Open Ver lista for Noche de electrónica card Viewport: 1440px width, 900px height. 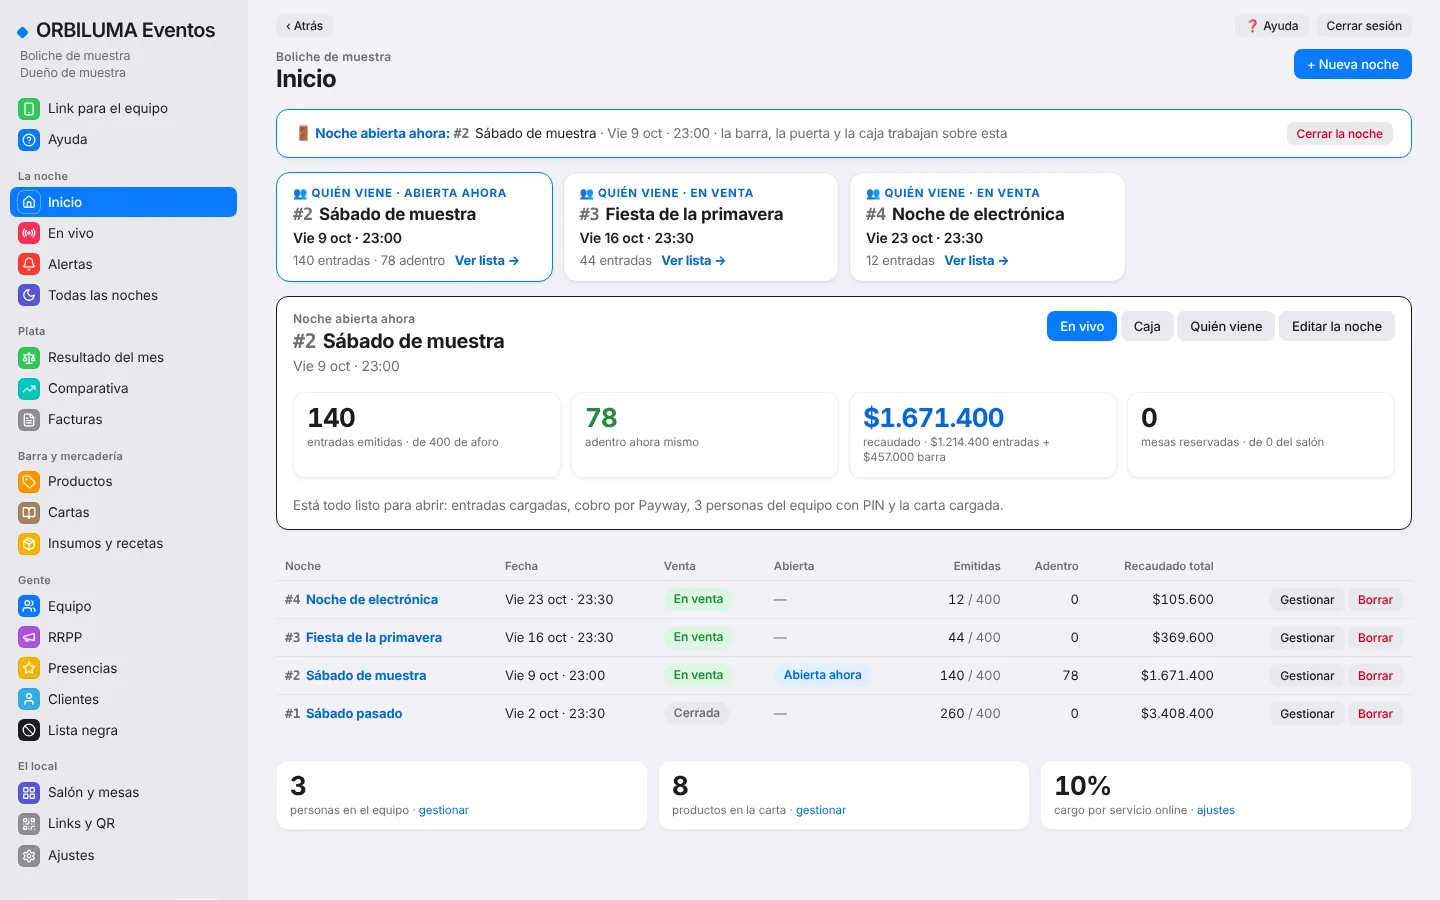(976, 261)
